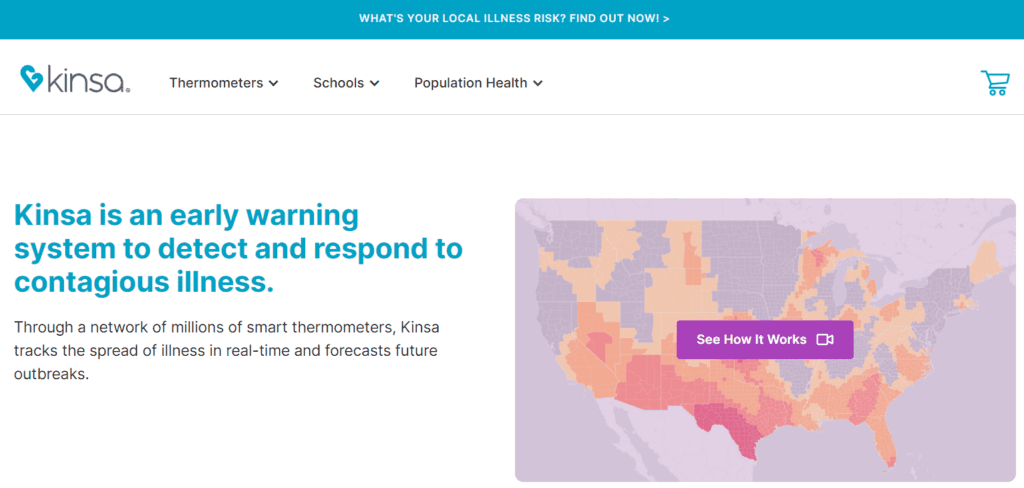The height and width of the screenshot is (488, 1024).
Task: Click the See How It Works button
Action: click(765, 340)
